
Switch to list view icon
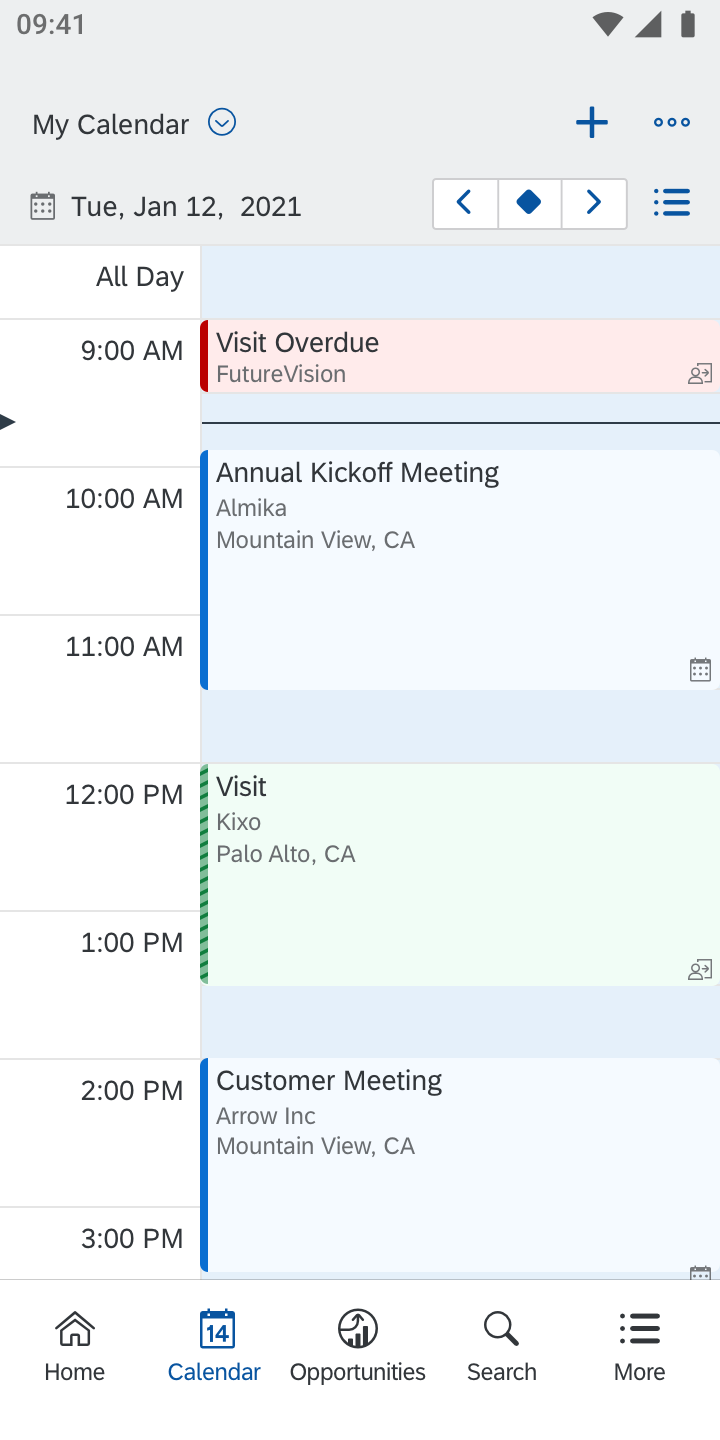click(671, 203)
